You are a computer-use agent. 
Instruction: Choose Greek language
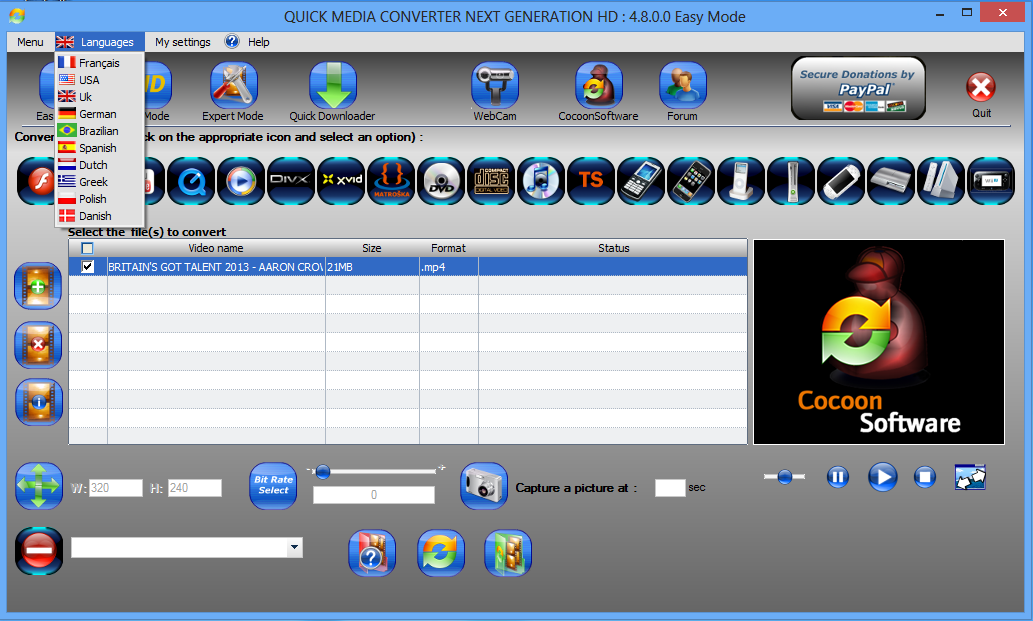point(99,182)
